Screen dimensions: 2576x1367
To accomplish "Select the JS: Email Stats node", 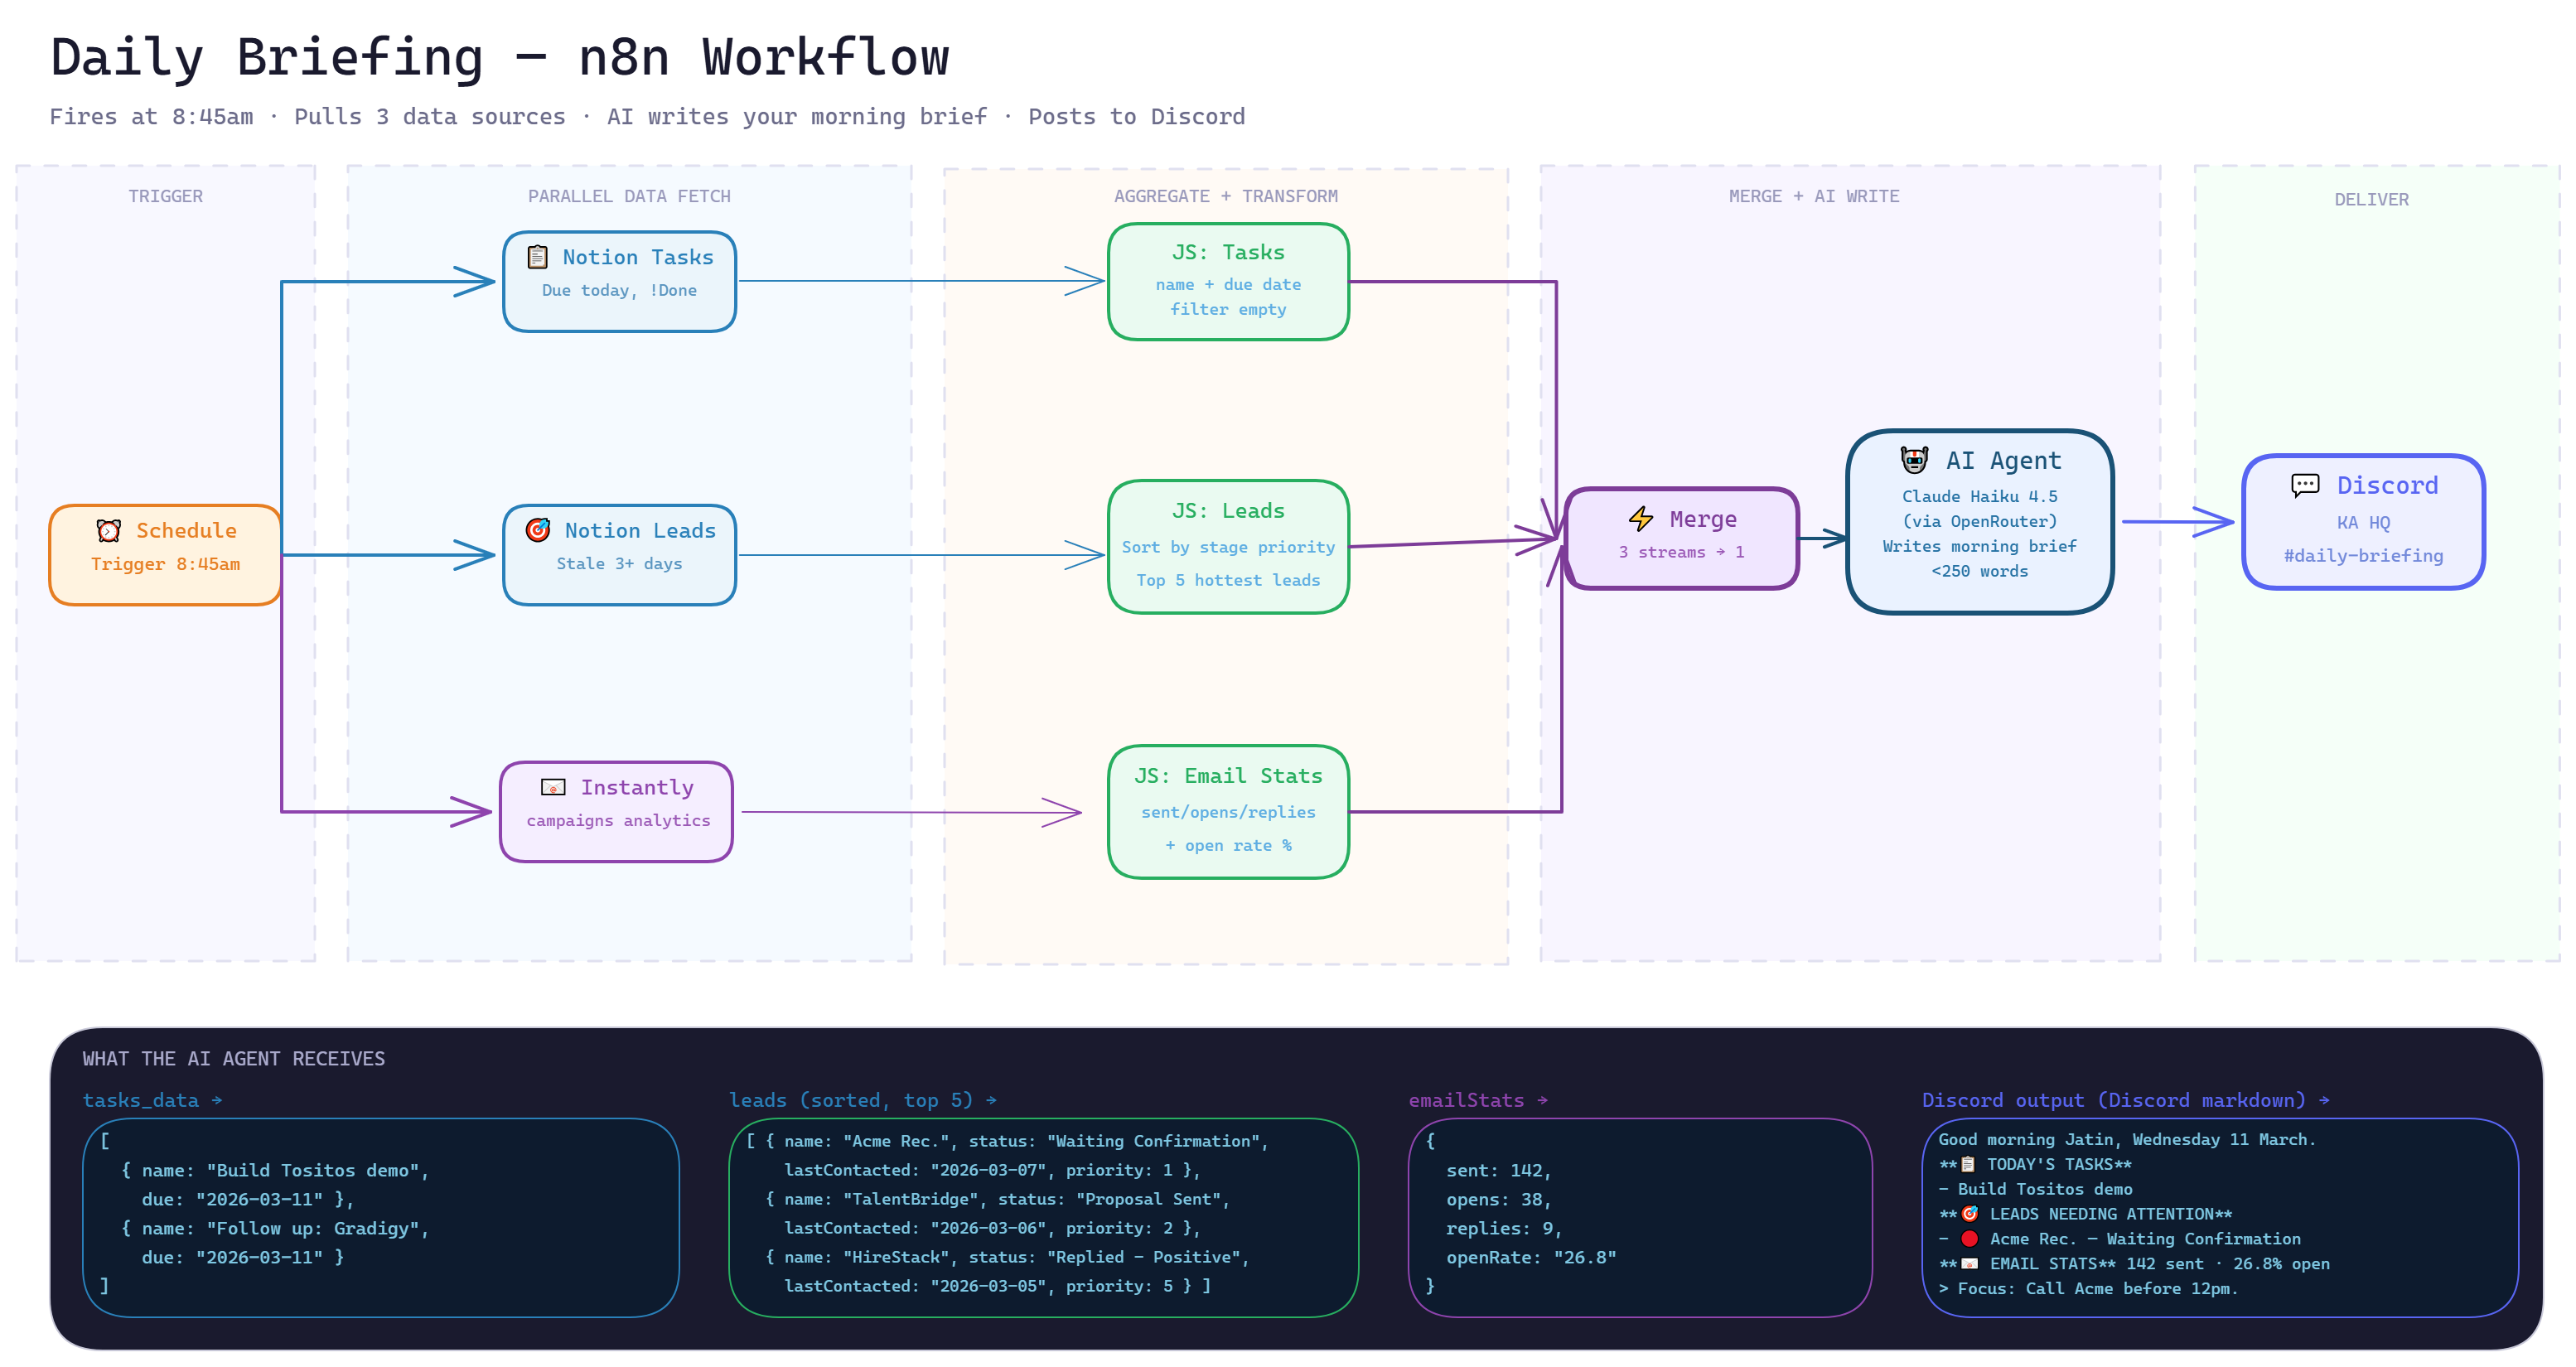I will point(1228,812).
